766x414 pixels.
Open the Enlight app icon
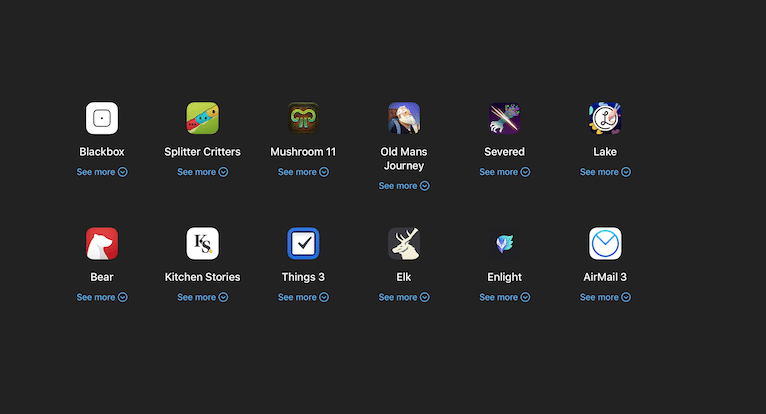click(504, 243)
